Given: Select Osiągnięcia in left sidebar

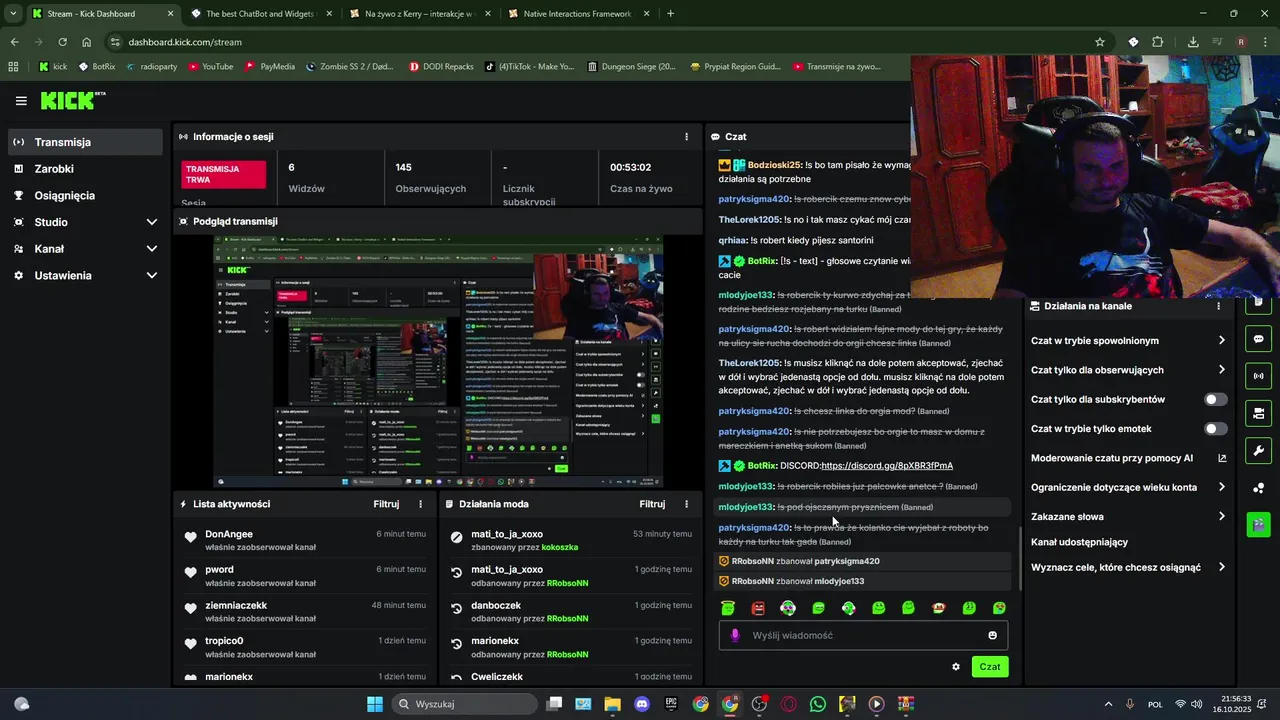Looking at the screenshot, I should [x=85, y=196].
